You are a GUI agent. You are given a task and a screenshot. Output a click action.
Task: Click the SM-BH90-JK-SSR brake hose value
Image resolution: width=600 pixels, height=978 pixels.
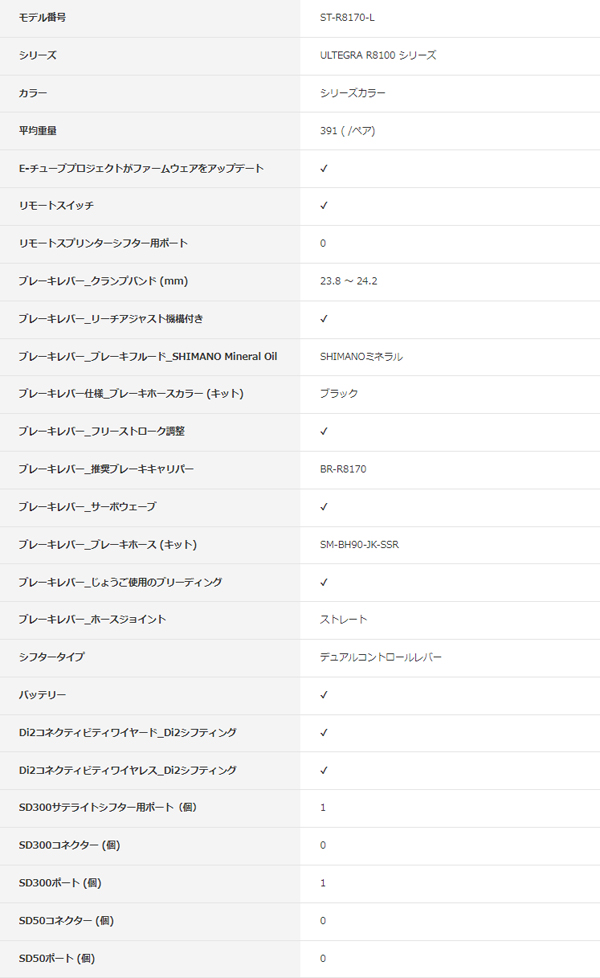coord(359,545)
